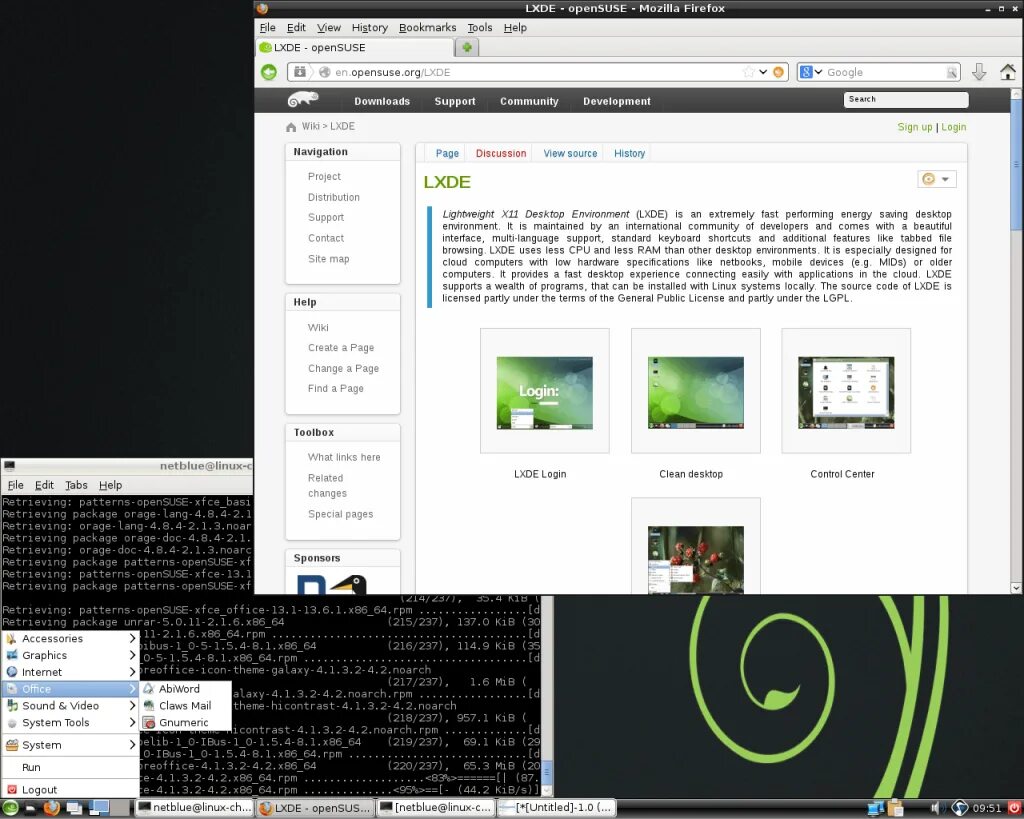Click the Wiki breadcrumb link
Image resolution: width=1024 pixels, height=819 pixels.
point(310,127)
